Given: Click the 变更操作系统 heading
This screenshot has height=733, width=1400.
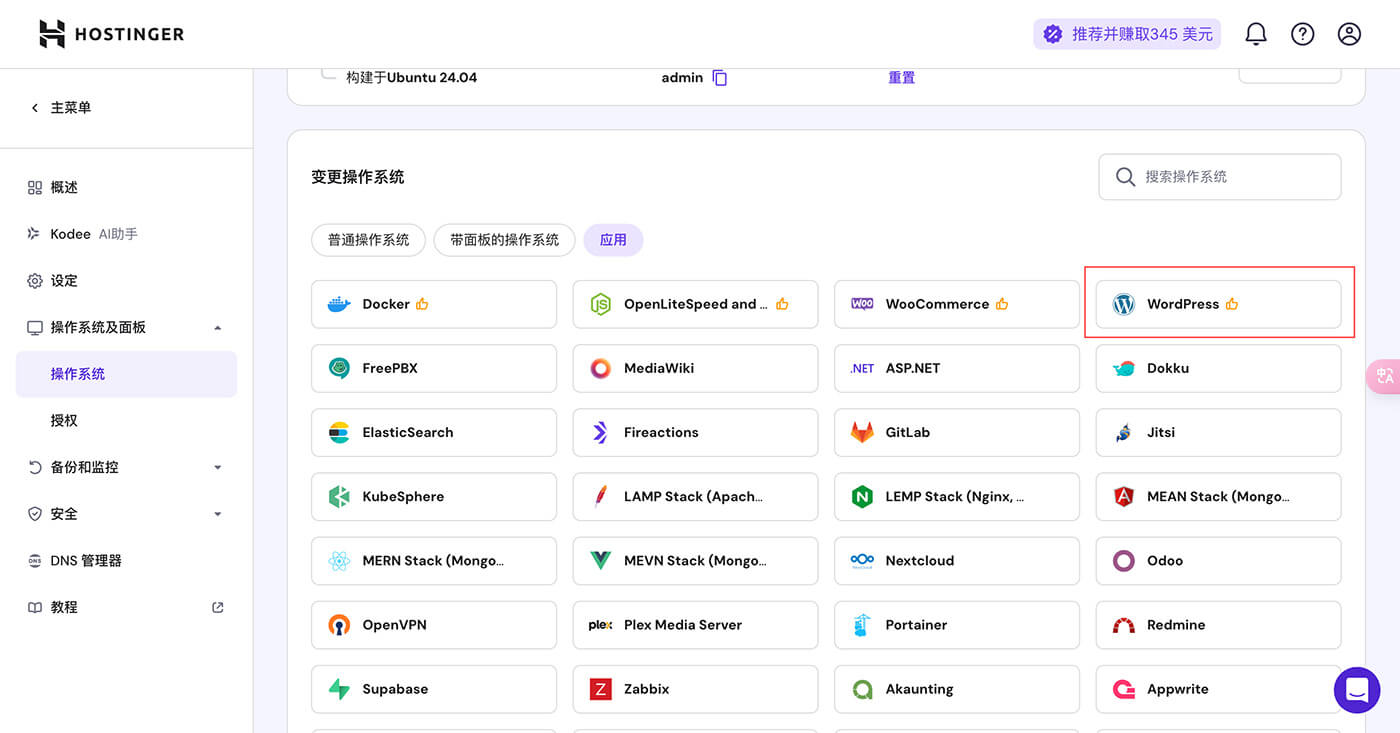Looking at the screenshot, I should click(x=357, y=177).
